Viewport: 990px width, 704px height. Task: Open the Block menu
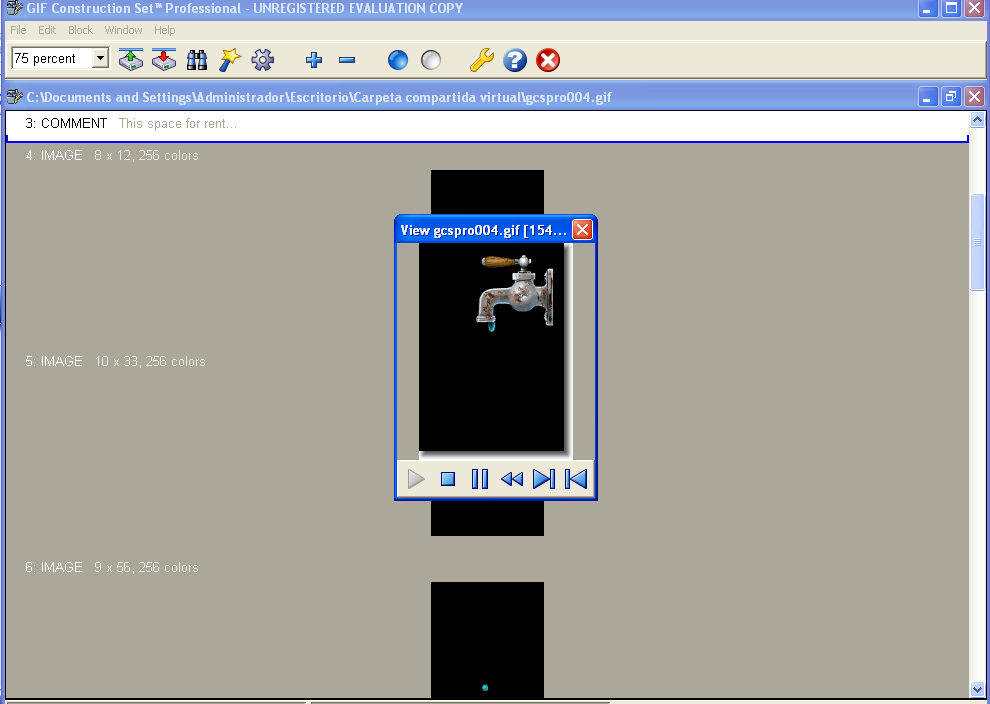point(80,30)
